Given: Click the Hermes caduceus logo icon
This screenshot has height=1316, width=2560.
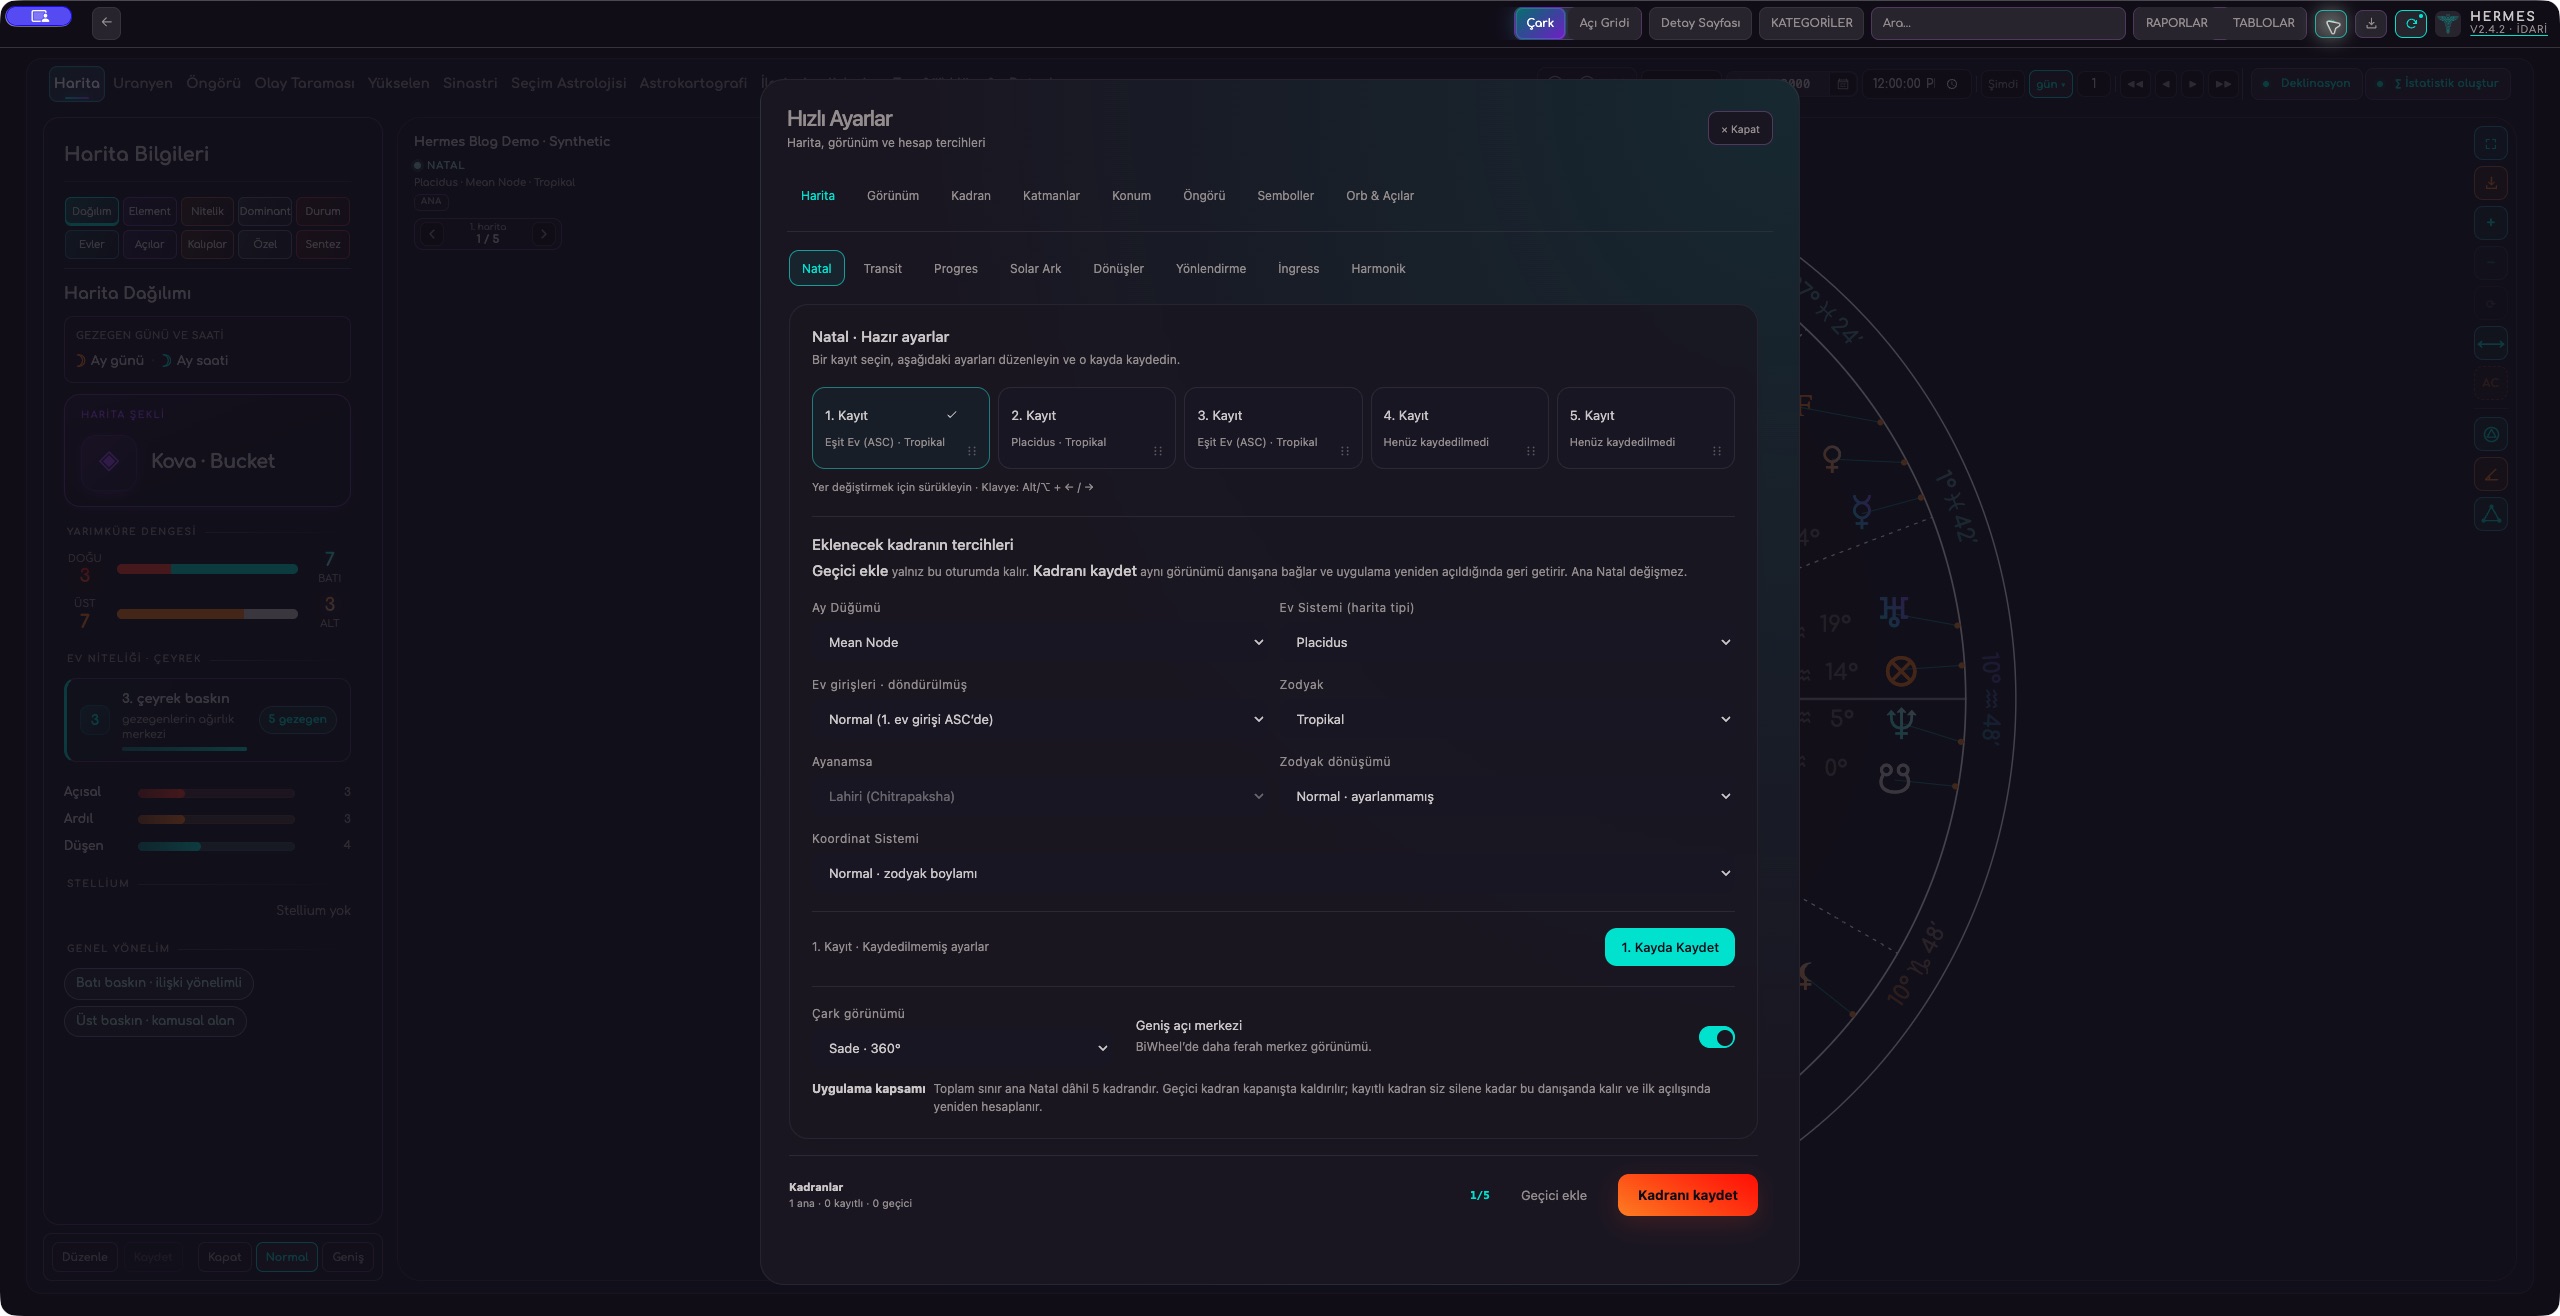Looking at the screenshot, I should [x=2447, y=24].
